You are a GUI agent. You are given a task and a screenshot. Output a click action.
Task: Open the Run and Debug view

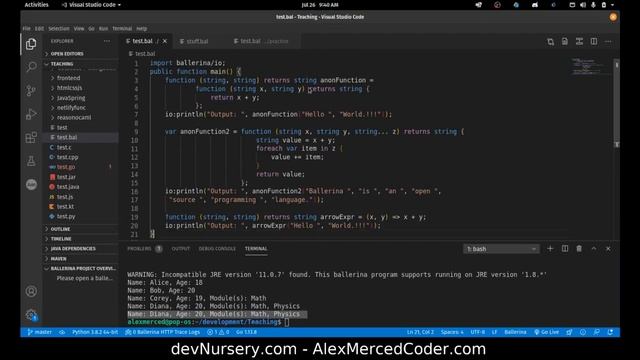31,114
